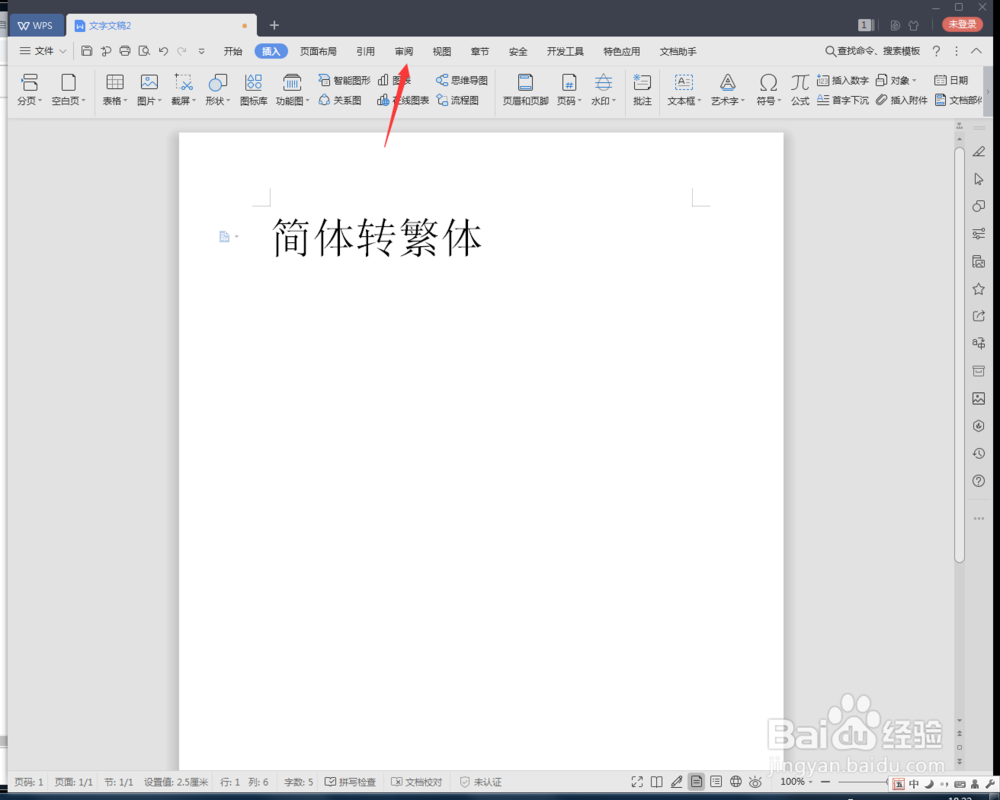The height and width of the screenshot is (800, 1000).
Task: Click the Print icon in quick access toolbar
Action: [125, 51]
